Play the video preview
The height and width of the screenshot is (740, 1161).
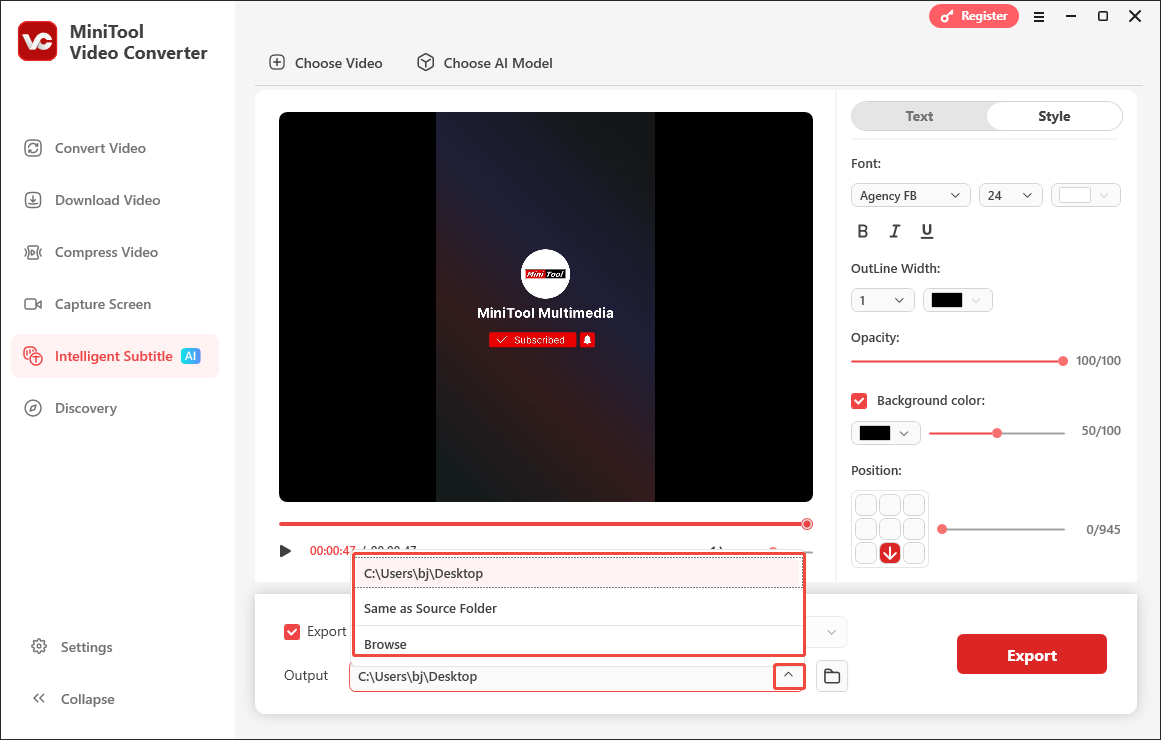click(x=285, y=550)
